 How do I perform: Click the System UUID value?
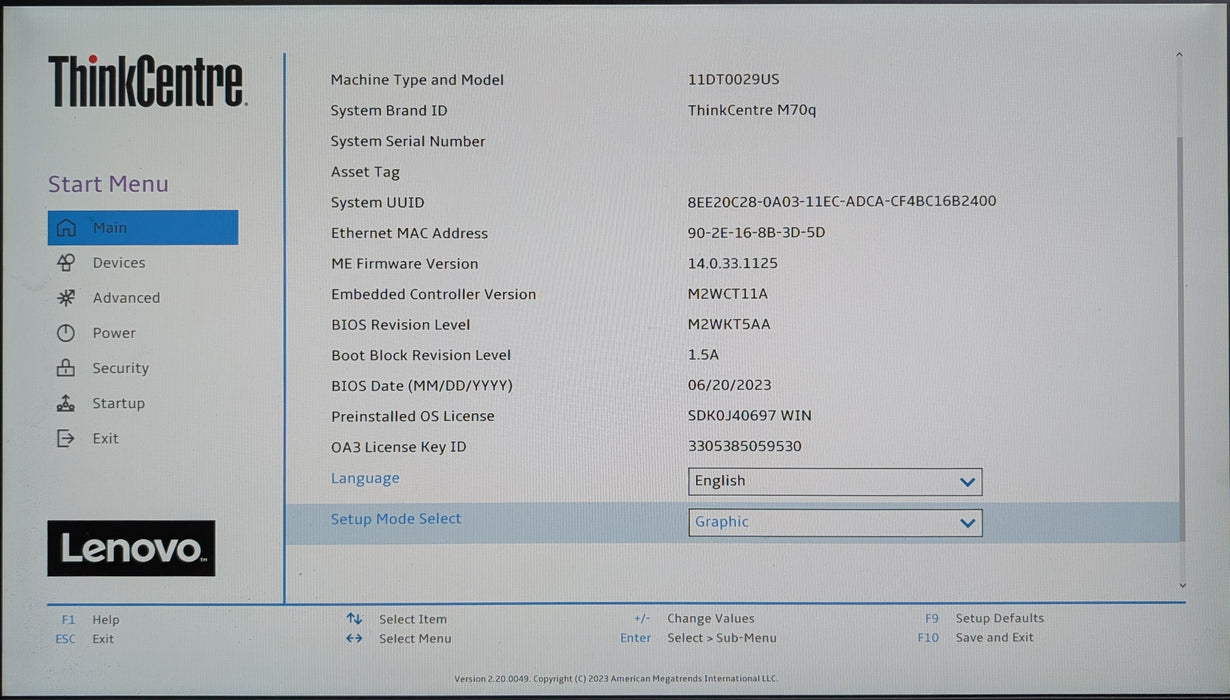(x=842, y=201)
